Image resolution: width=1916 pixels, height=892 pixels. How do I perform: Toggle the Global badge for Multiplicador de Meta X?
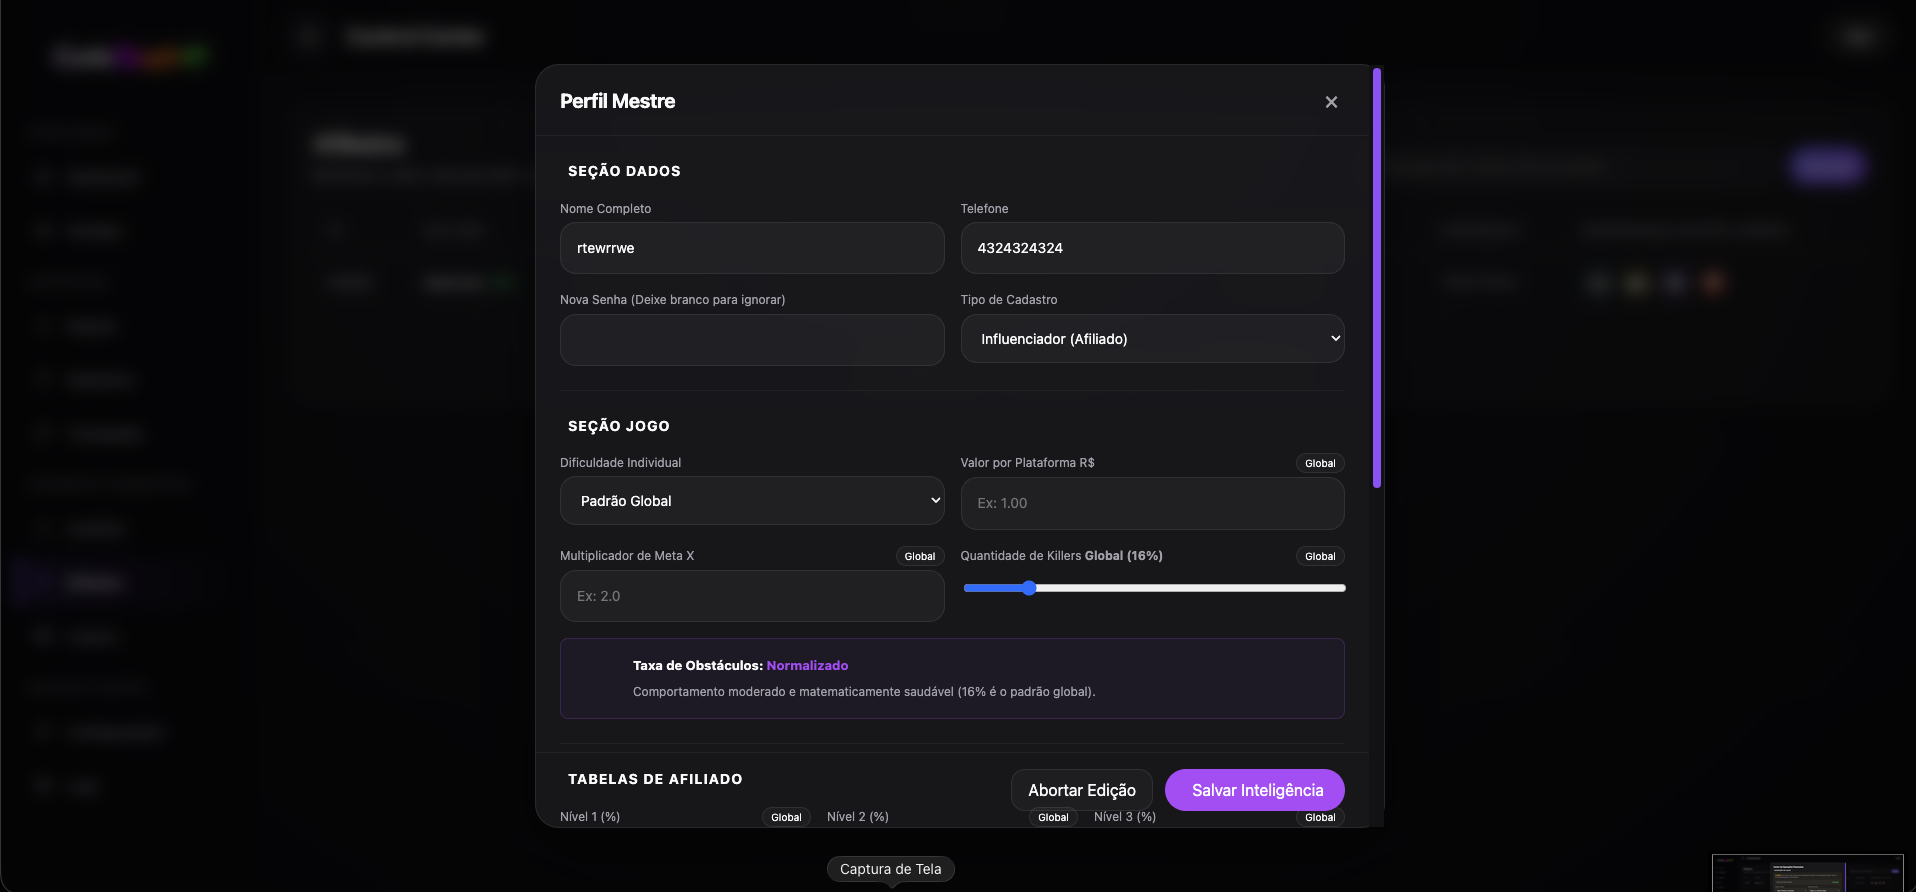pyautogui.click(x=920, y=556)
